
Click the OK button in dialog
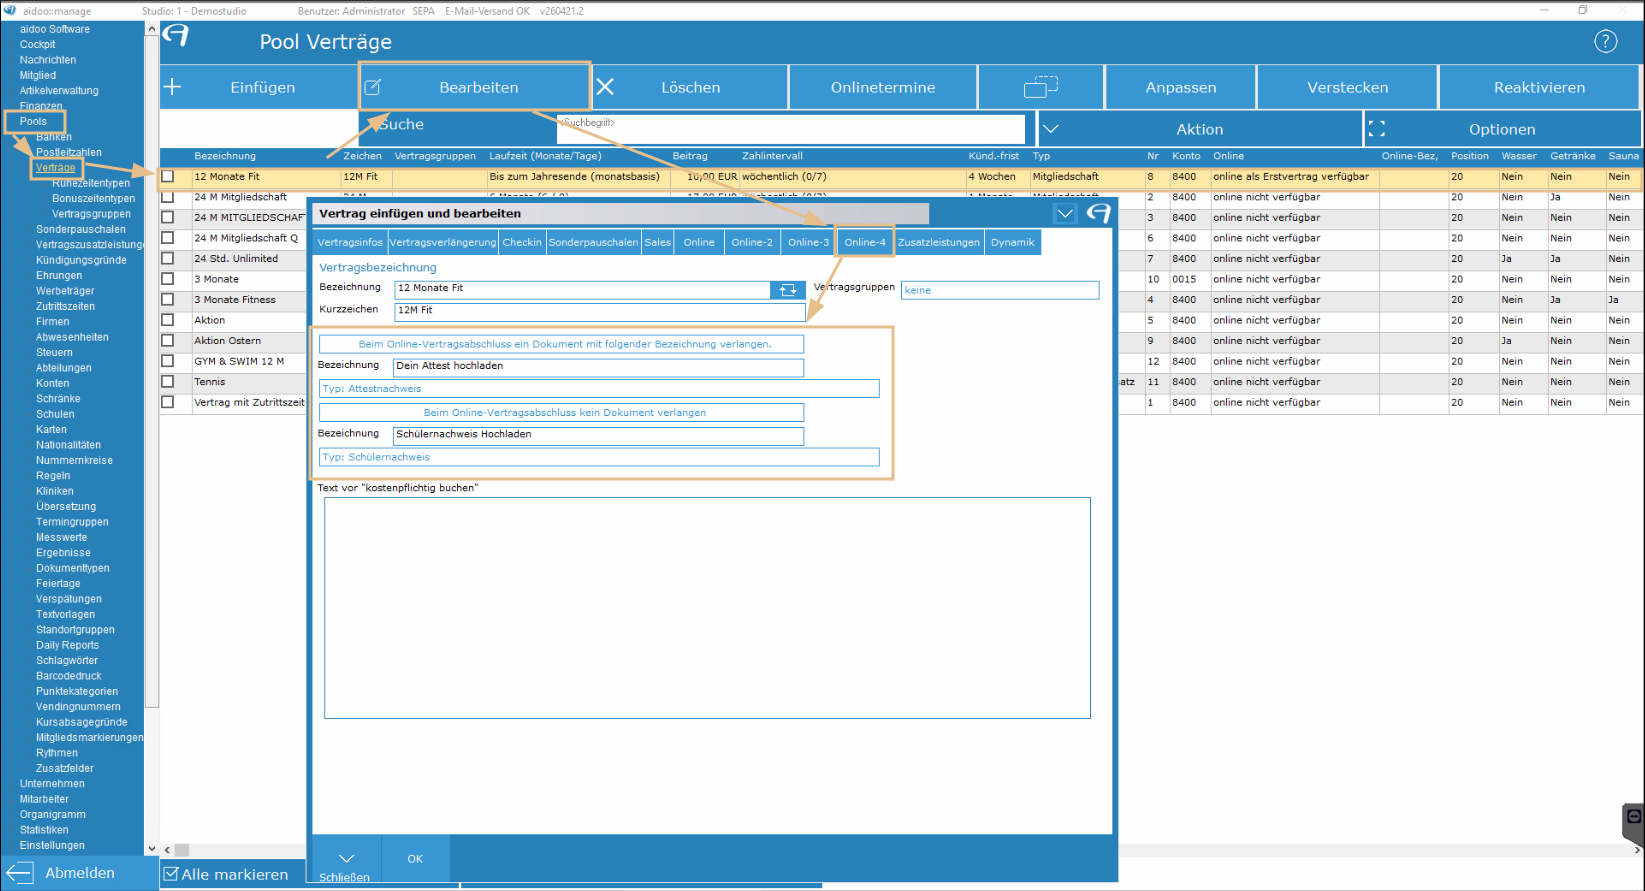tap(415, 859)
